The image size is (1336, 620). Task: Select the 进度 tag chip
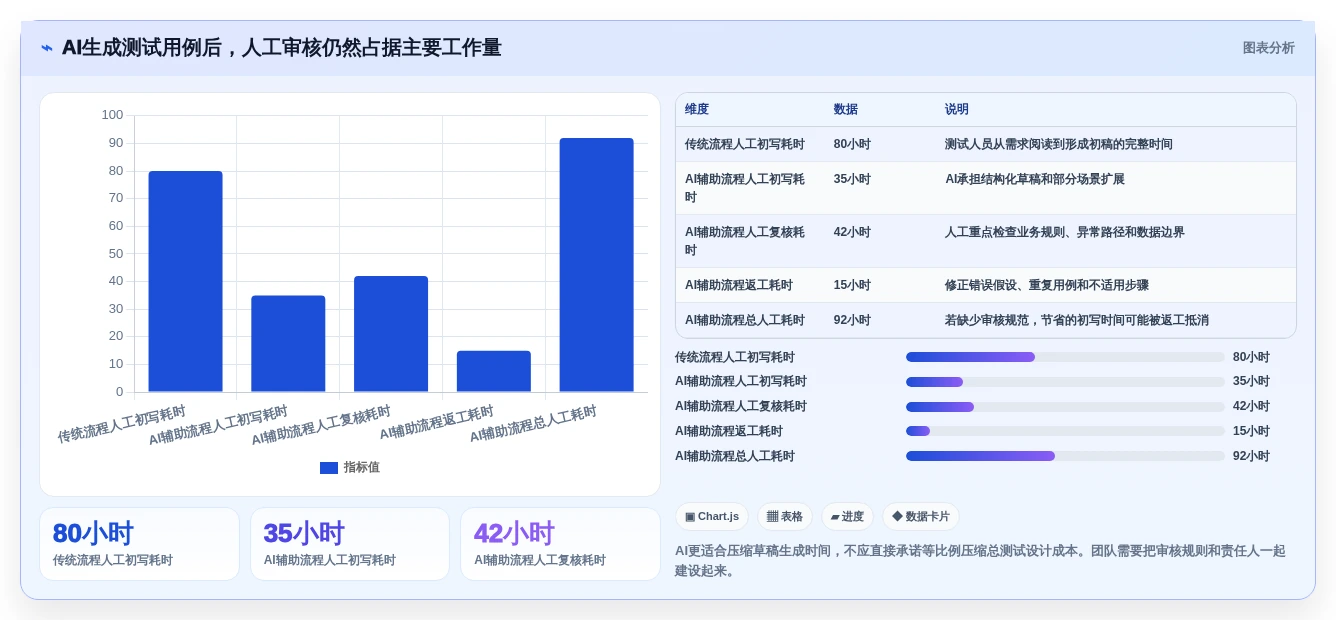tap(847, 517)
